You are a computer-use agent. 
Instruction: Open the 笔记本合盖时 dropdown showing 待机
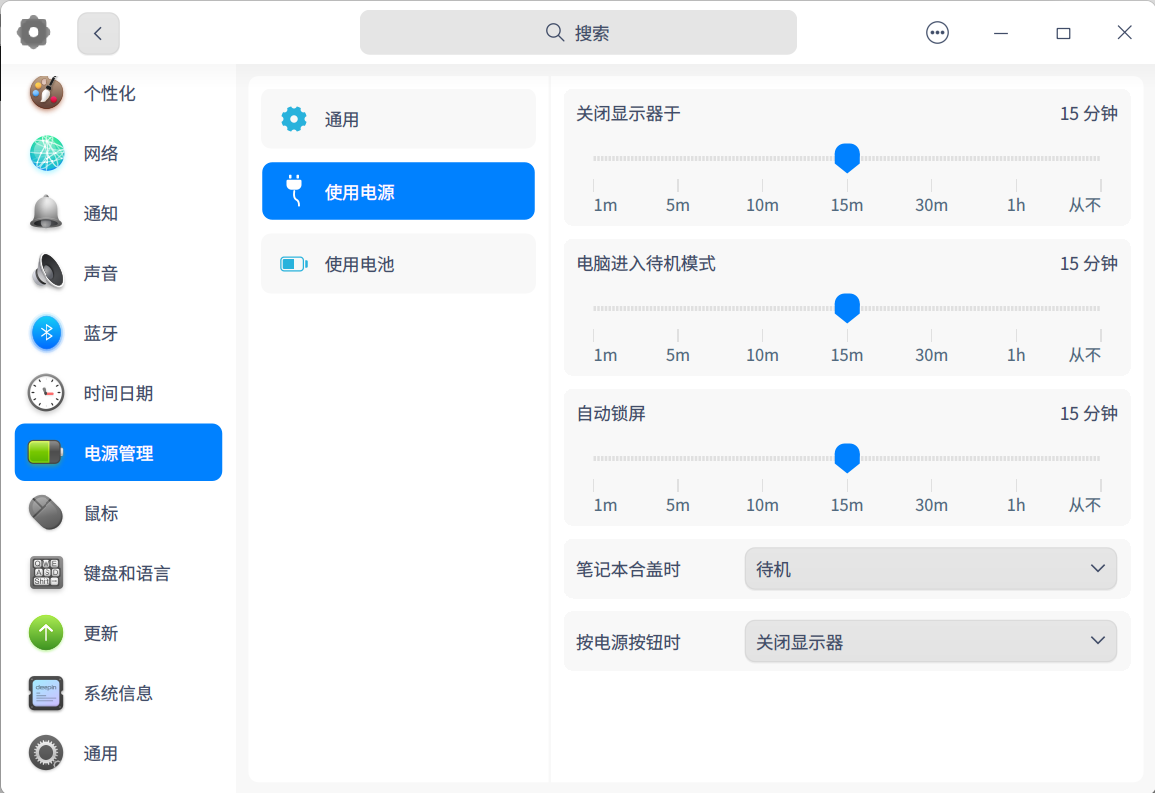coord(931,568)
